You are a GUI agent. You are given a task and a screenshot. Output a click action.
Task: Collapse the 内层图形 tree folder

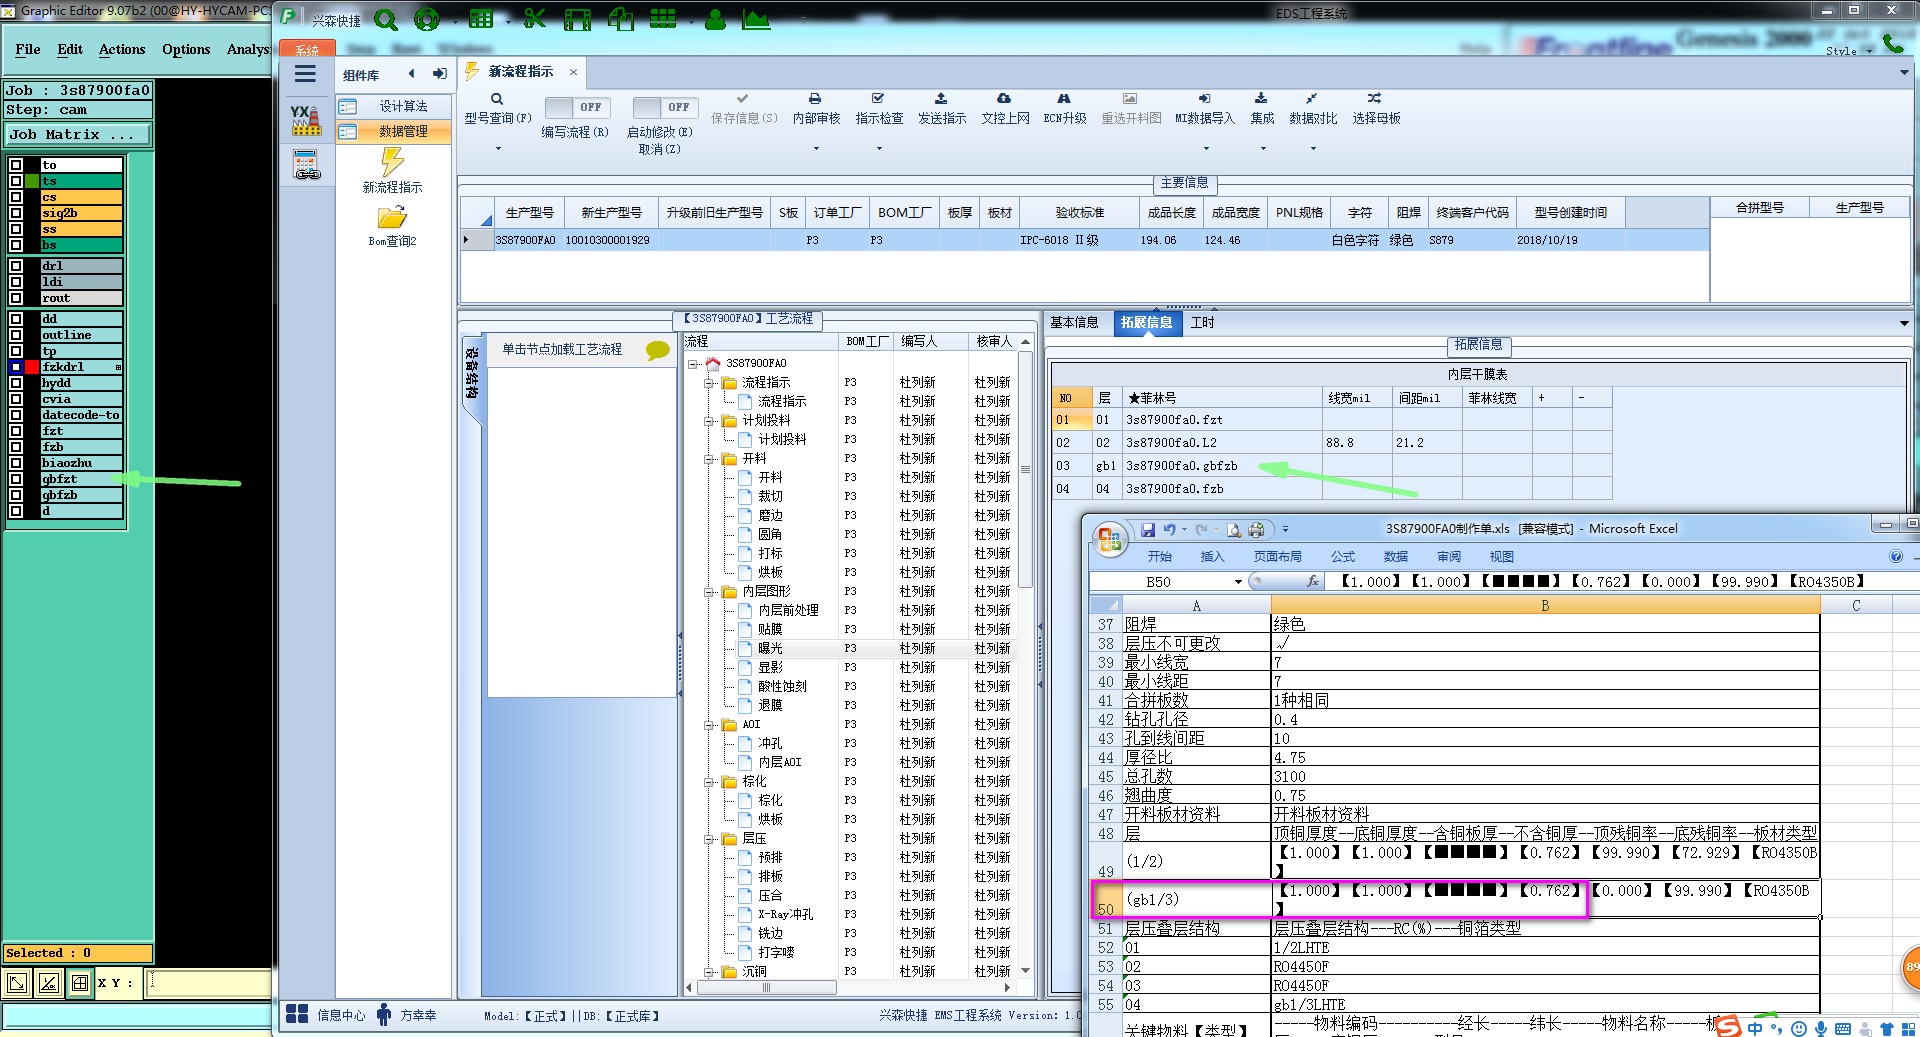[x=709, y=592]
